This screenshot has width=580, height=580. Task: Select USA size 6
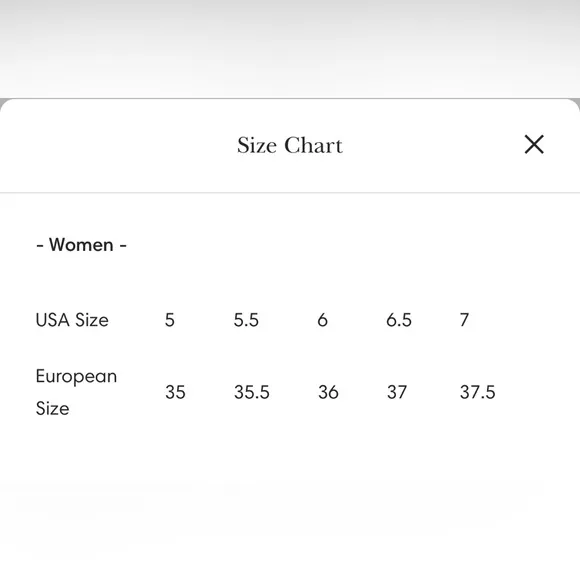click(322, 320)
